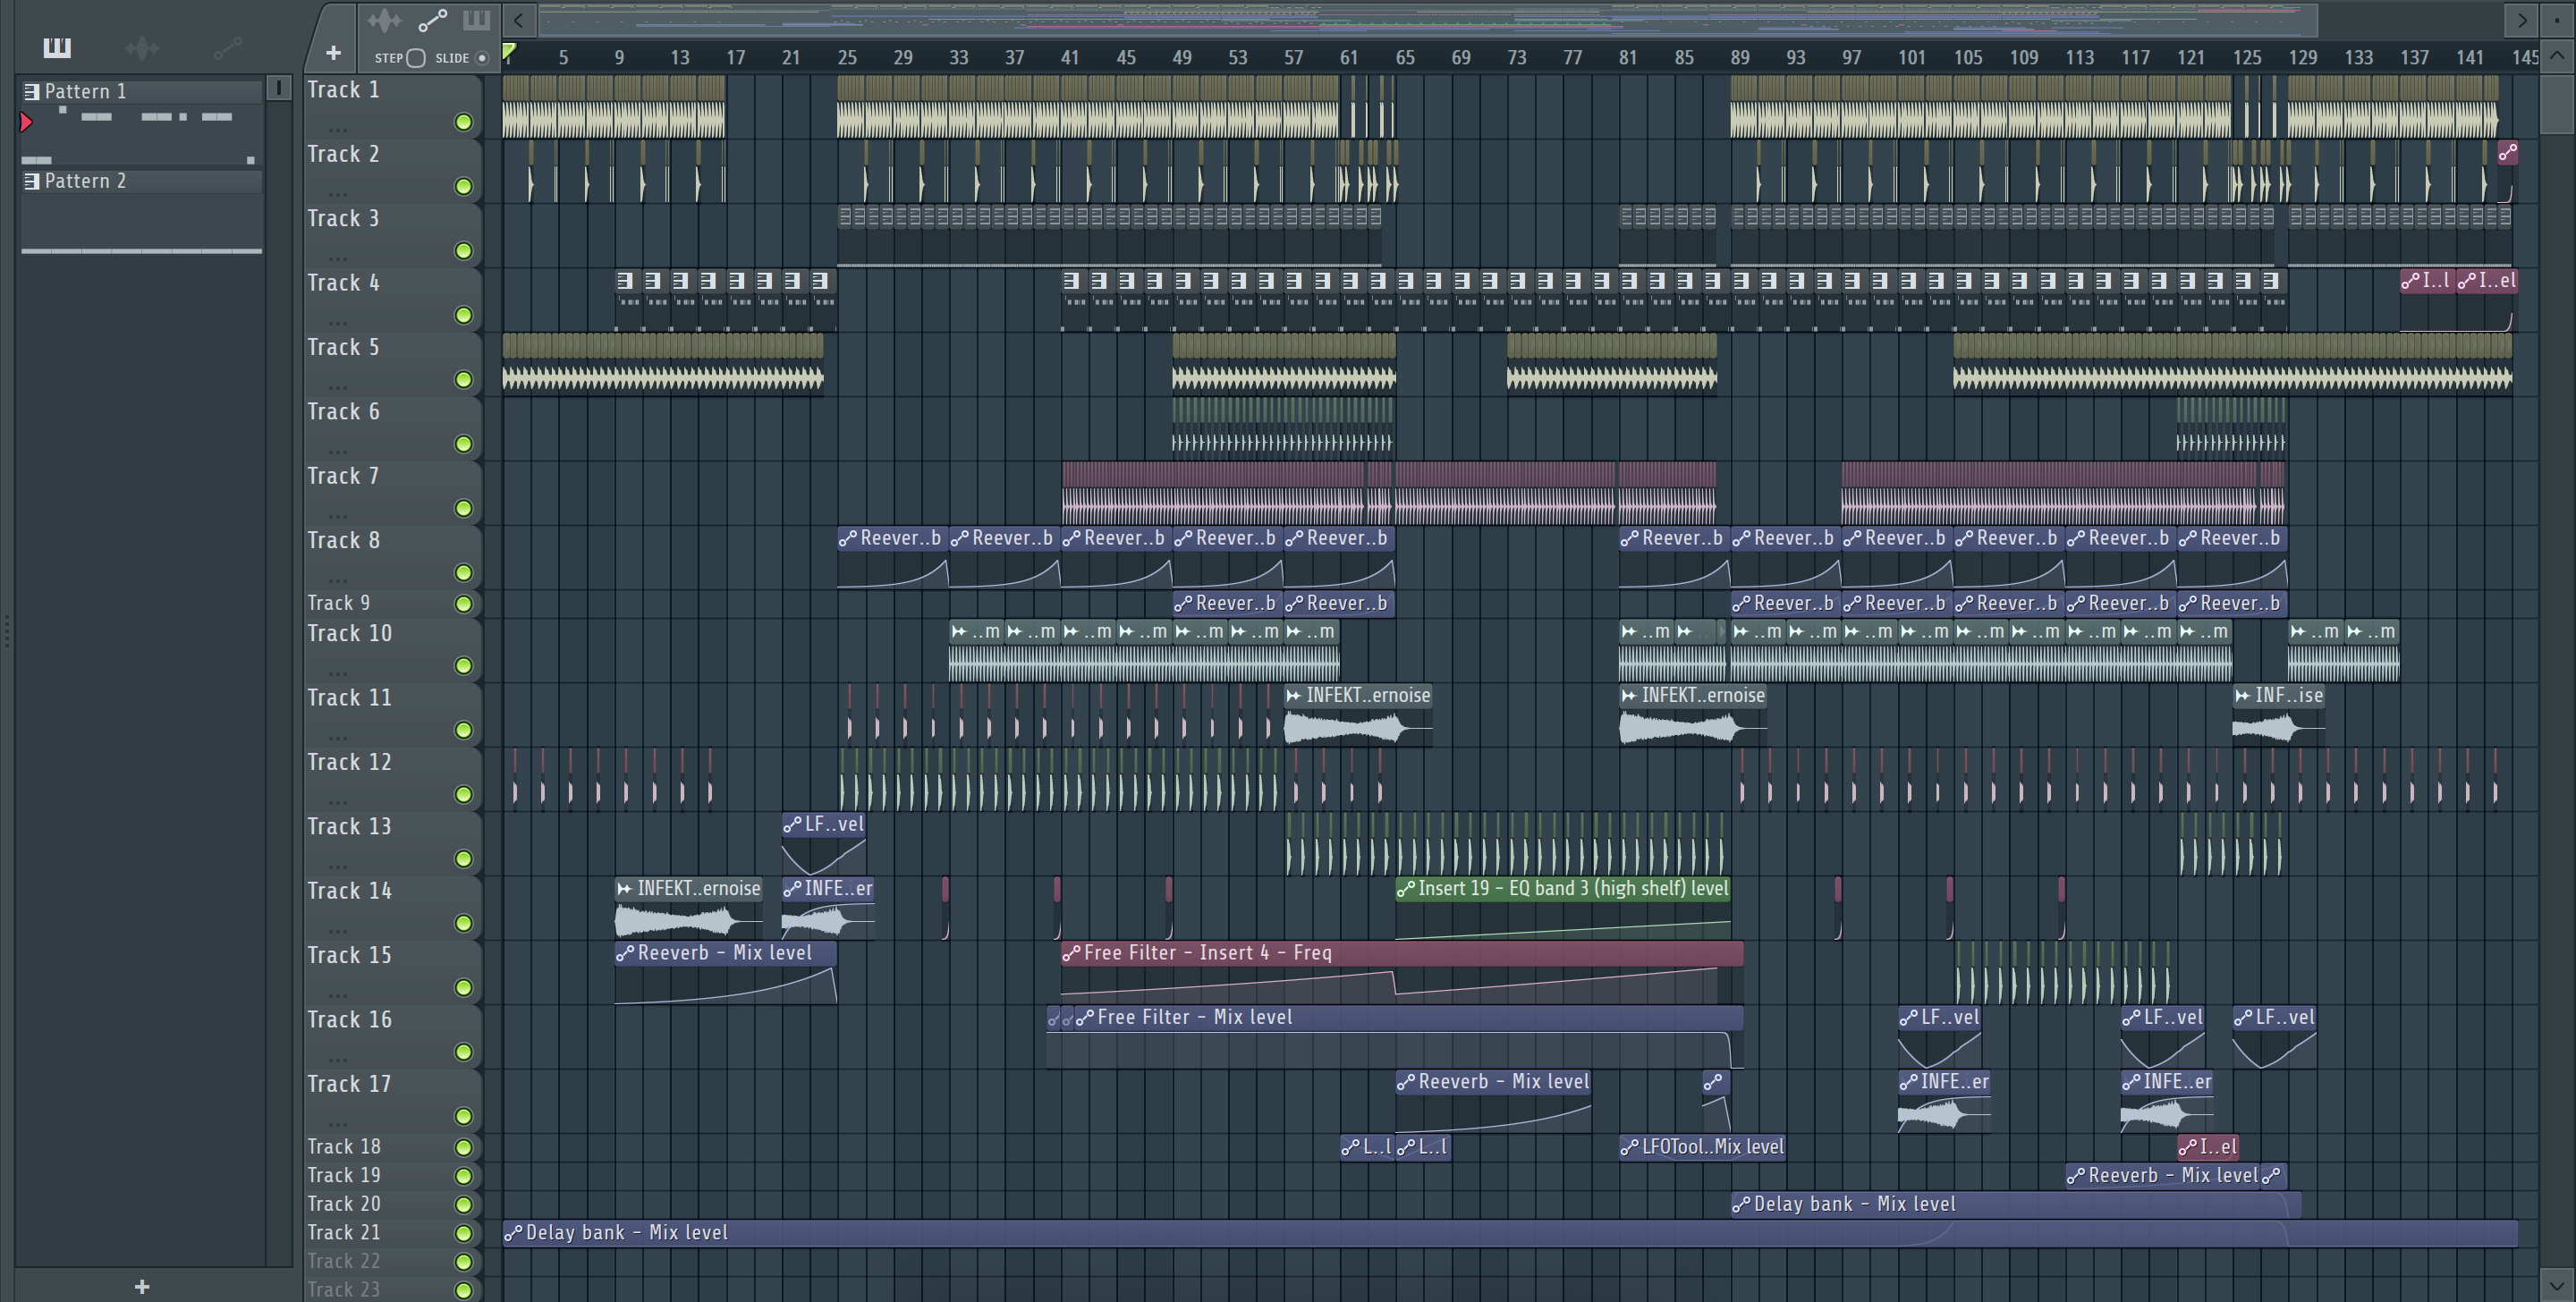Screen dimensions: 2576x1302
Task: Jump to bar 65 on the timeline ruler
Action: [x=1405, y=58]
